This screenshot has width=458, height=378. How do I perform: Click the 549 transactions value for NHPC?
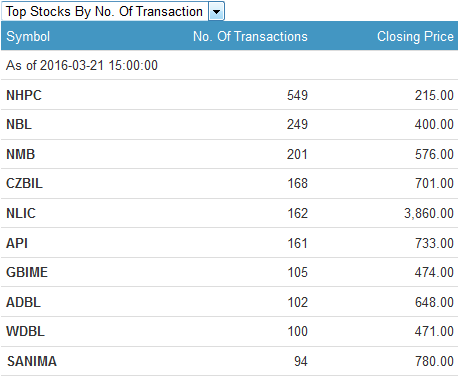[x=297, y=95]
